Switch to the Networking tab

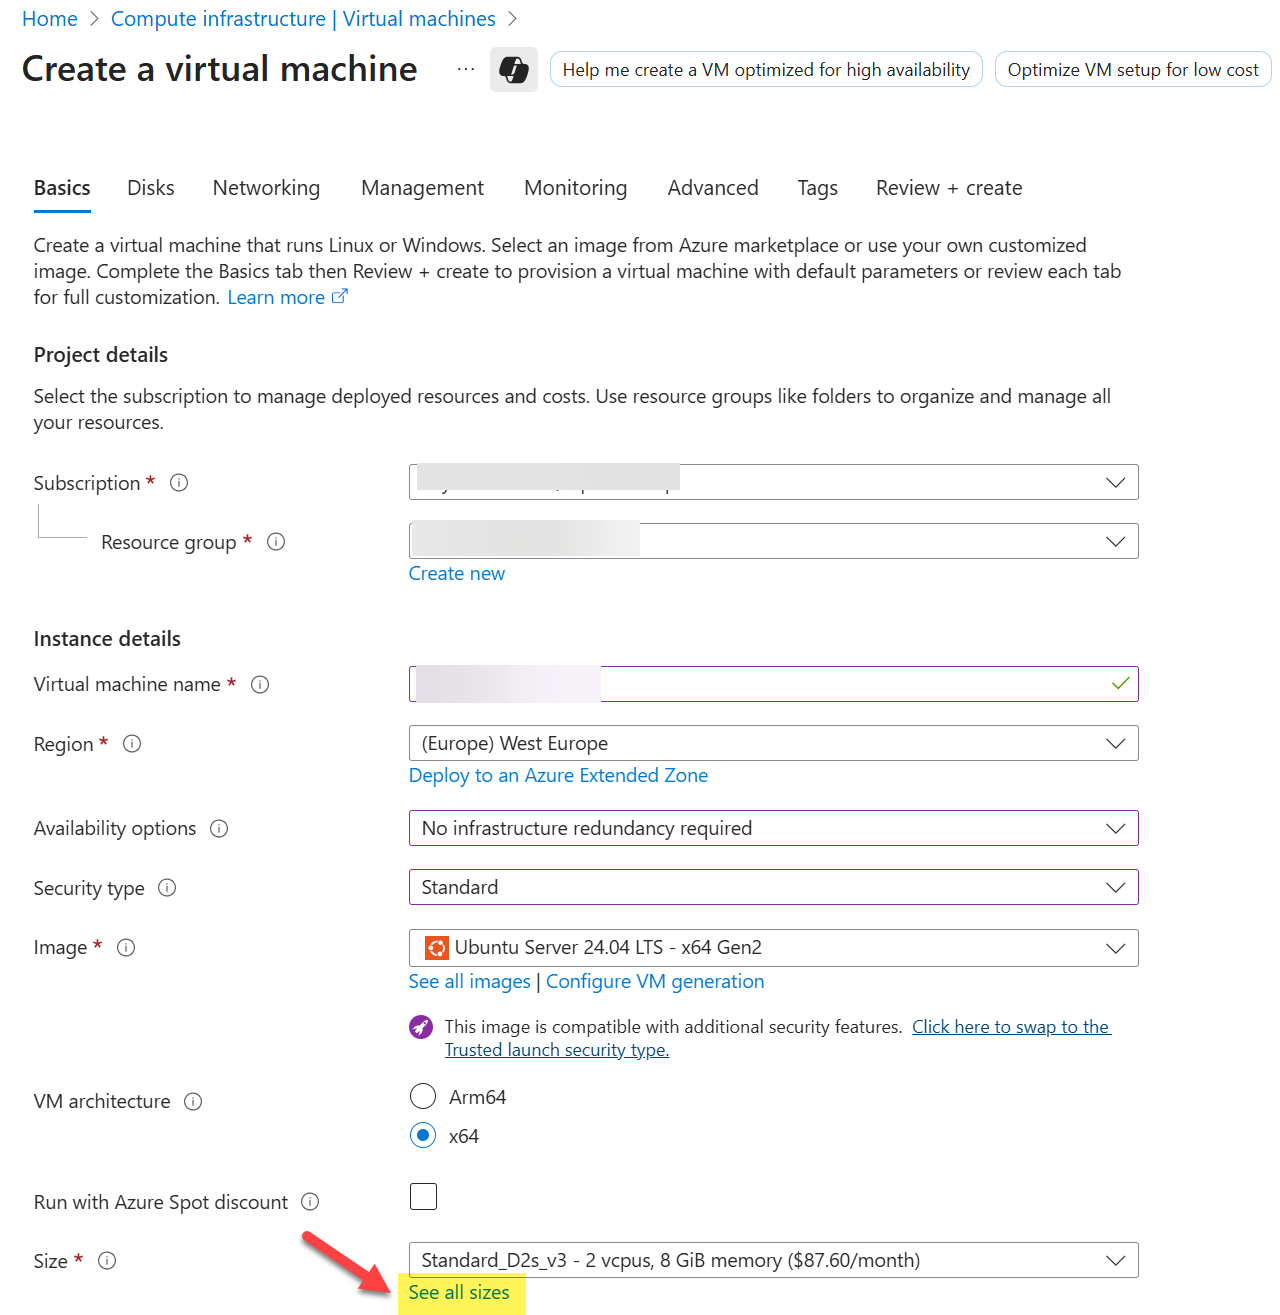[x=266, y=188]
